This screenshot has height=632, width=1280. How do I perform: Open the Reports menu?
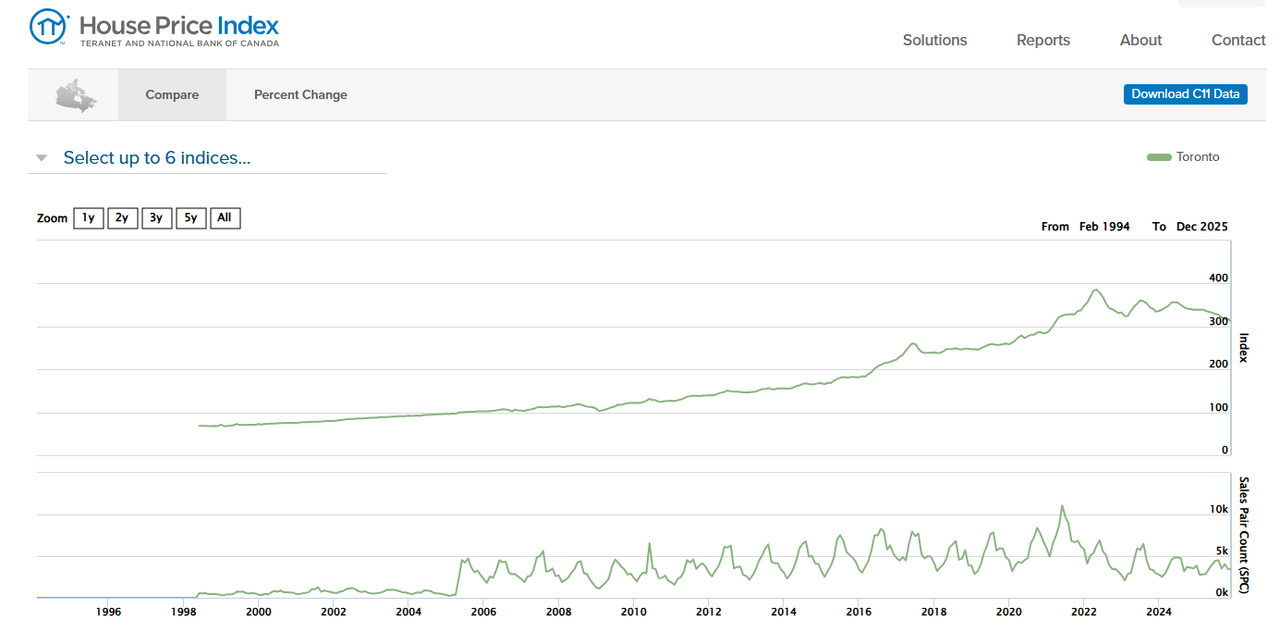1043,40
